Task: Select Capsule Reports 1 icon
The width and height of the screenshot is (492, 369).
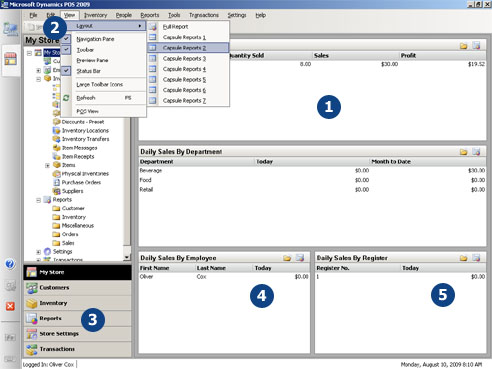Action: (153, 37)
